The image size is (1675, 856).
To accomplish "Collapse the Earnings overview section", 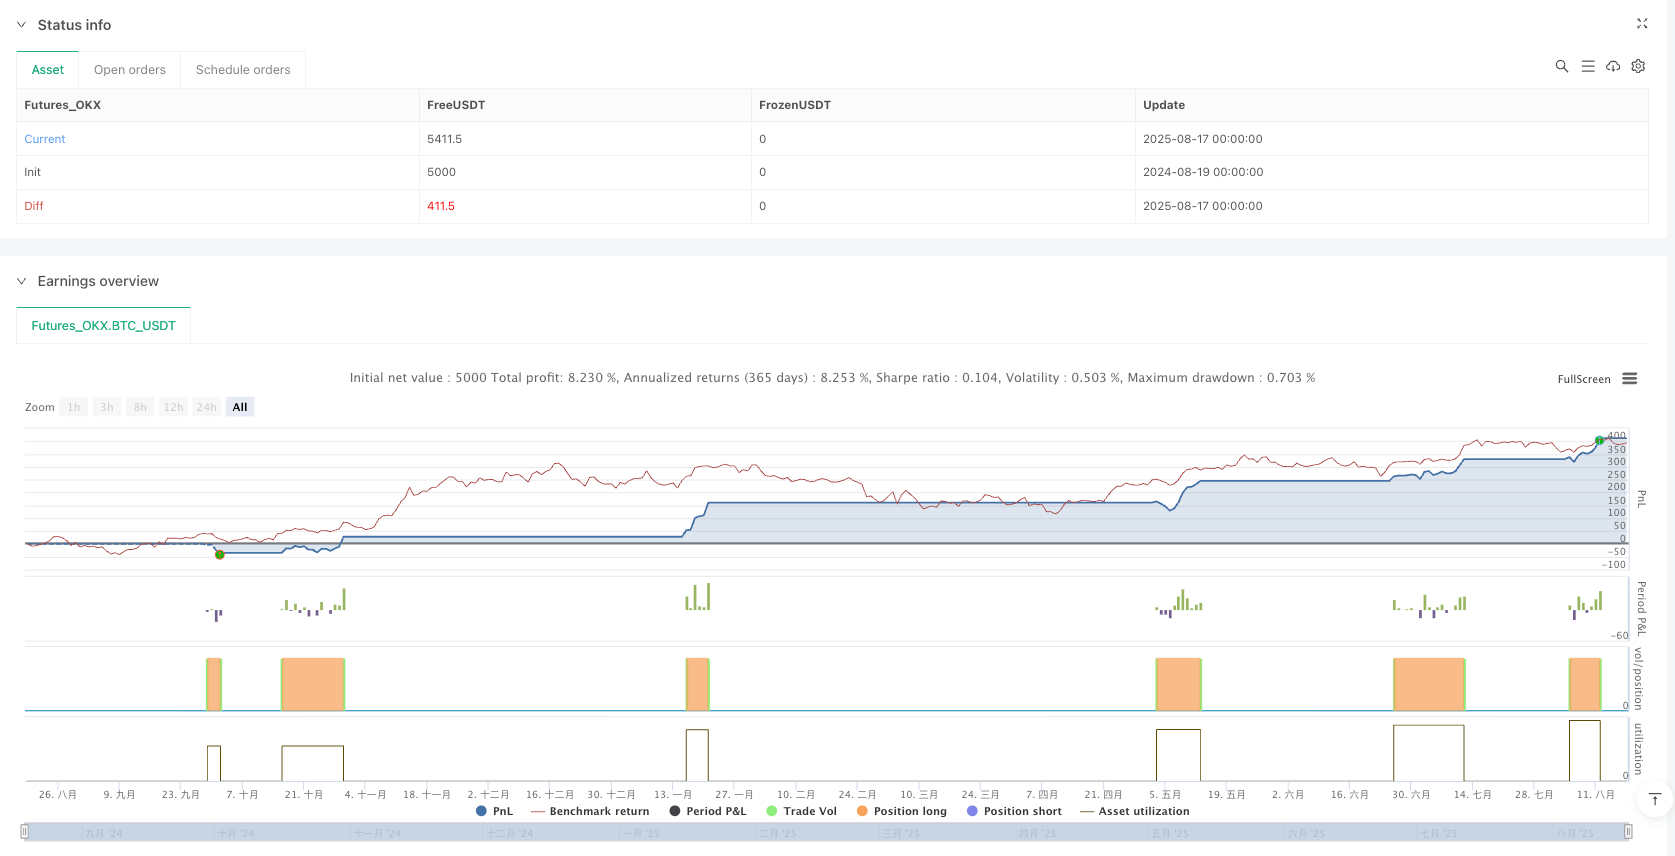I will (x=21, y=281).
